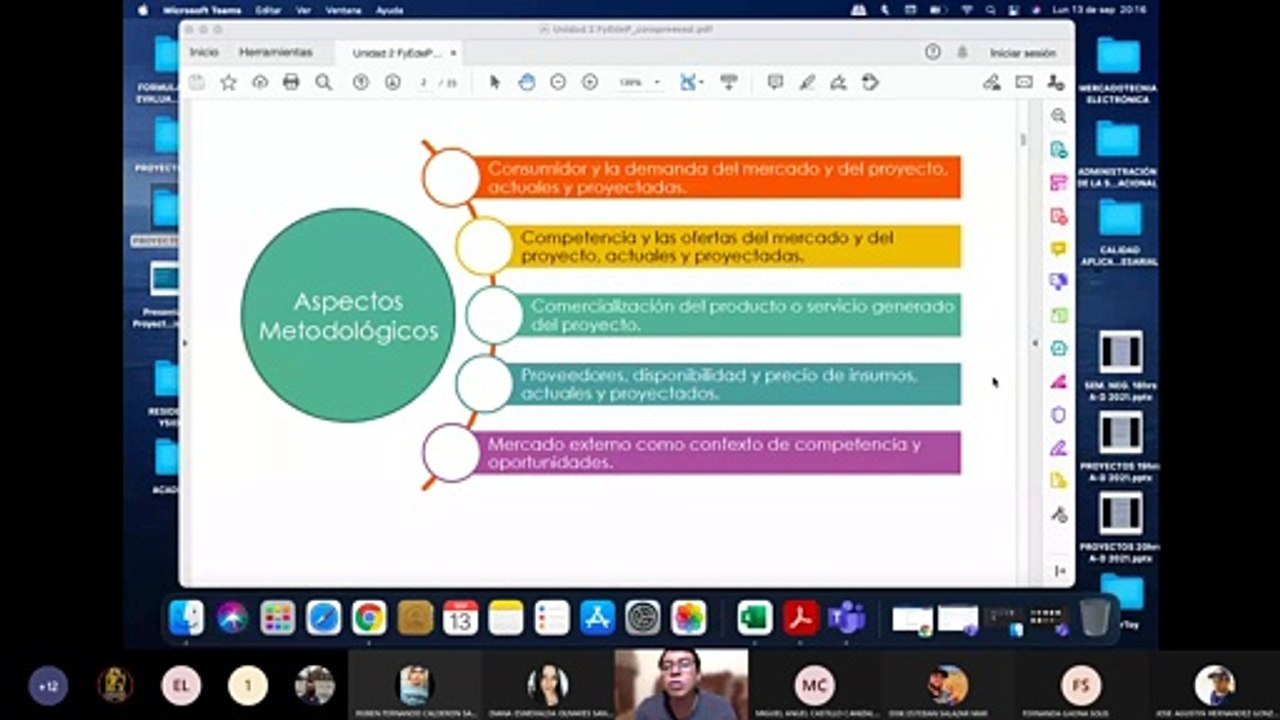Choose the selection arrow tool
The image size is (1280, 720).
pos(494,83)
